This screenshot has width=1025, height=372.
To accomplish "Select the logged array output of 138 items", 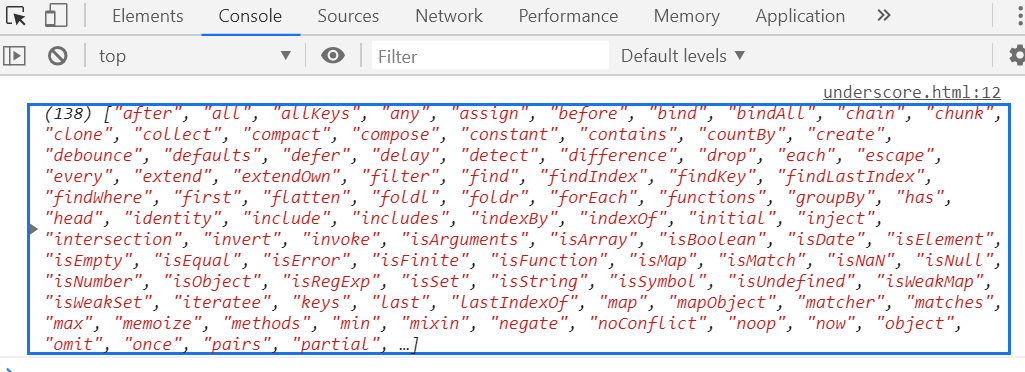I will [519, 229].
